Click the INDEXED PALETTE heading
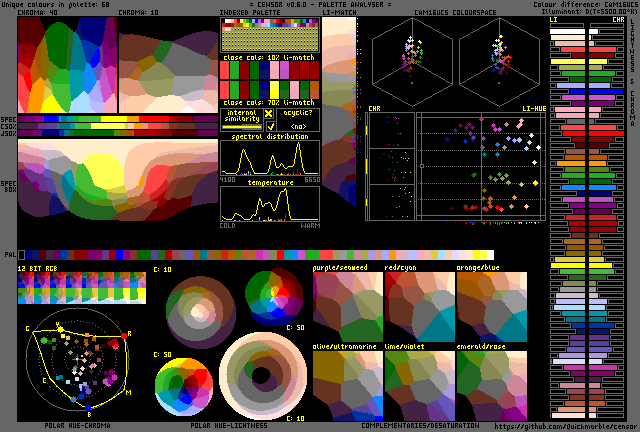Viewport: 640px width, 432px height. [x=250, y=13]
